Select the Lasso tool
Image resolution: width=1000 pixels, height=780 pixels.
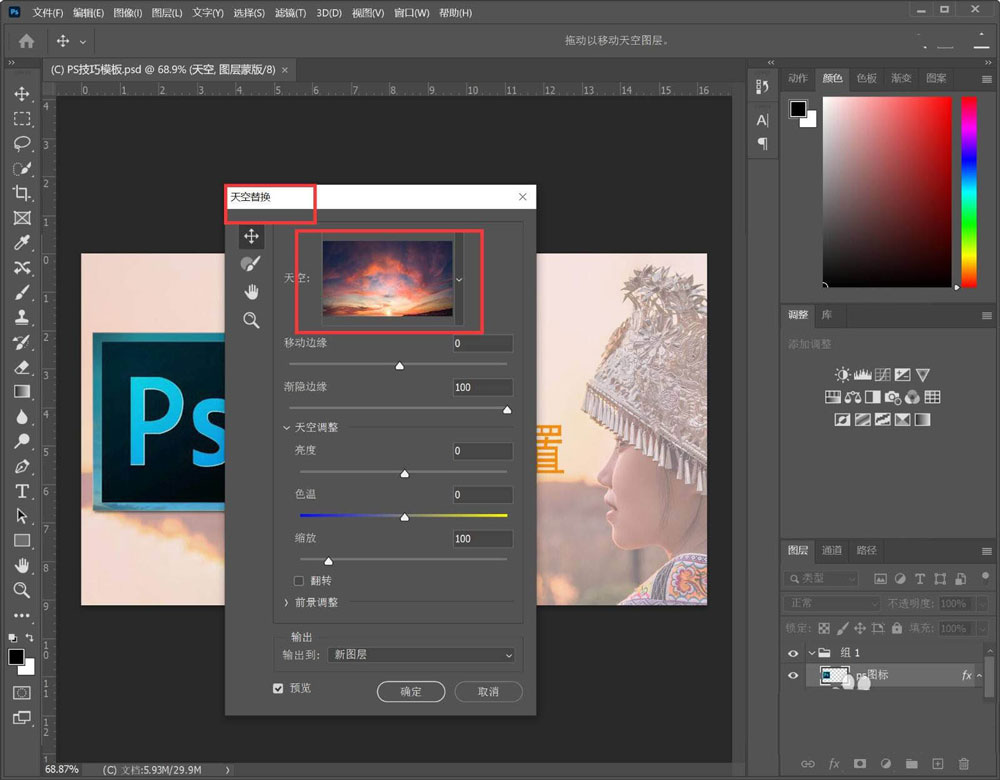click(x=22, y=143)
